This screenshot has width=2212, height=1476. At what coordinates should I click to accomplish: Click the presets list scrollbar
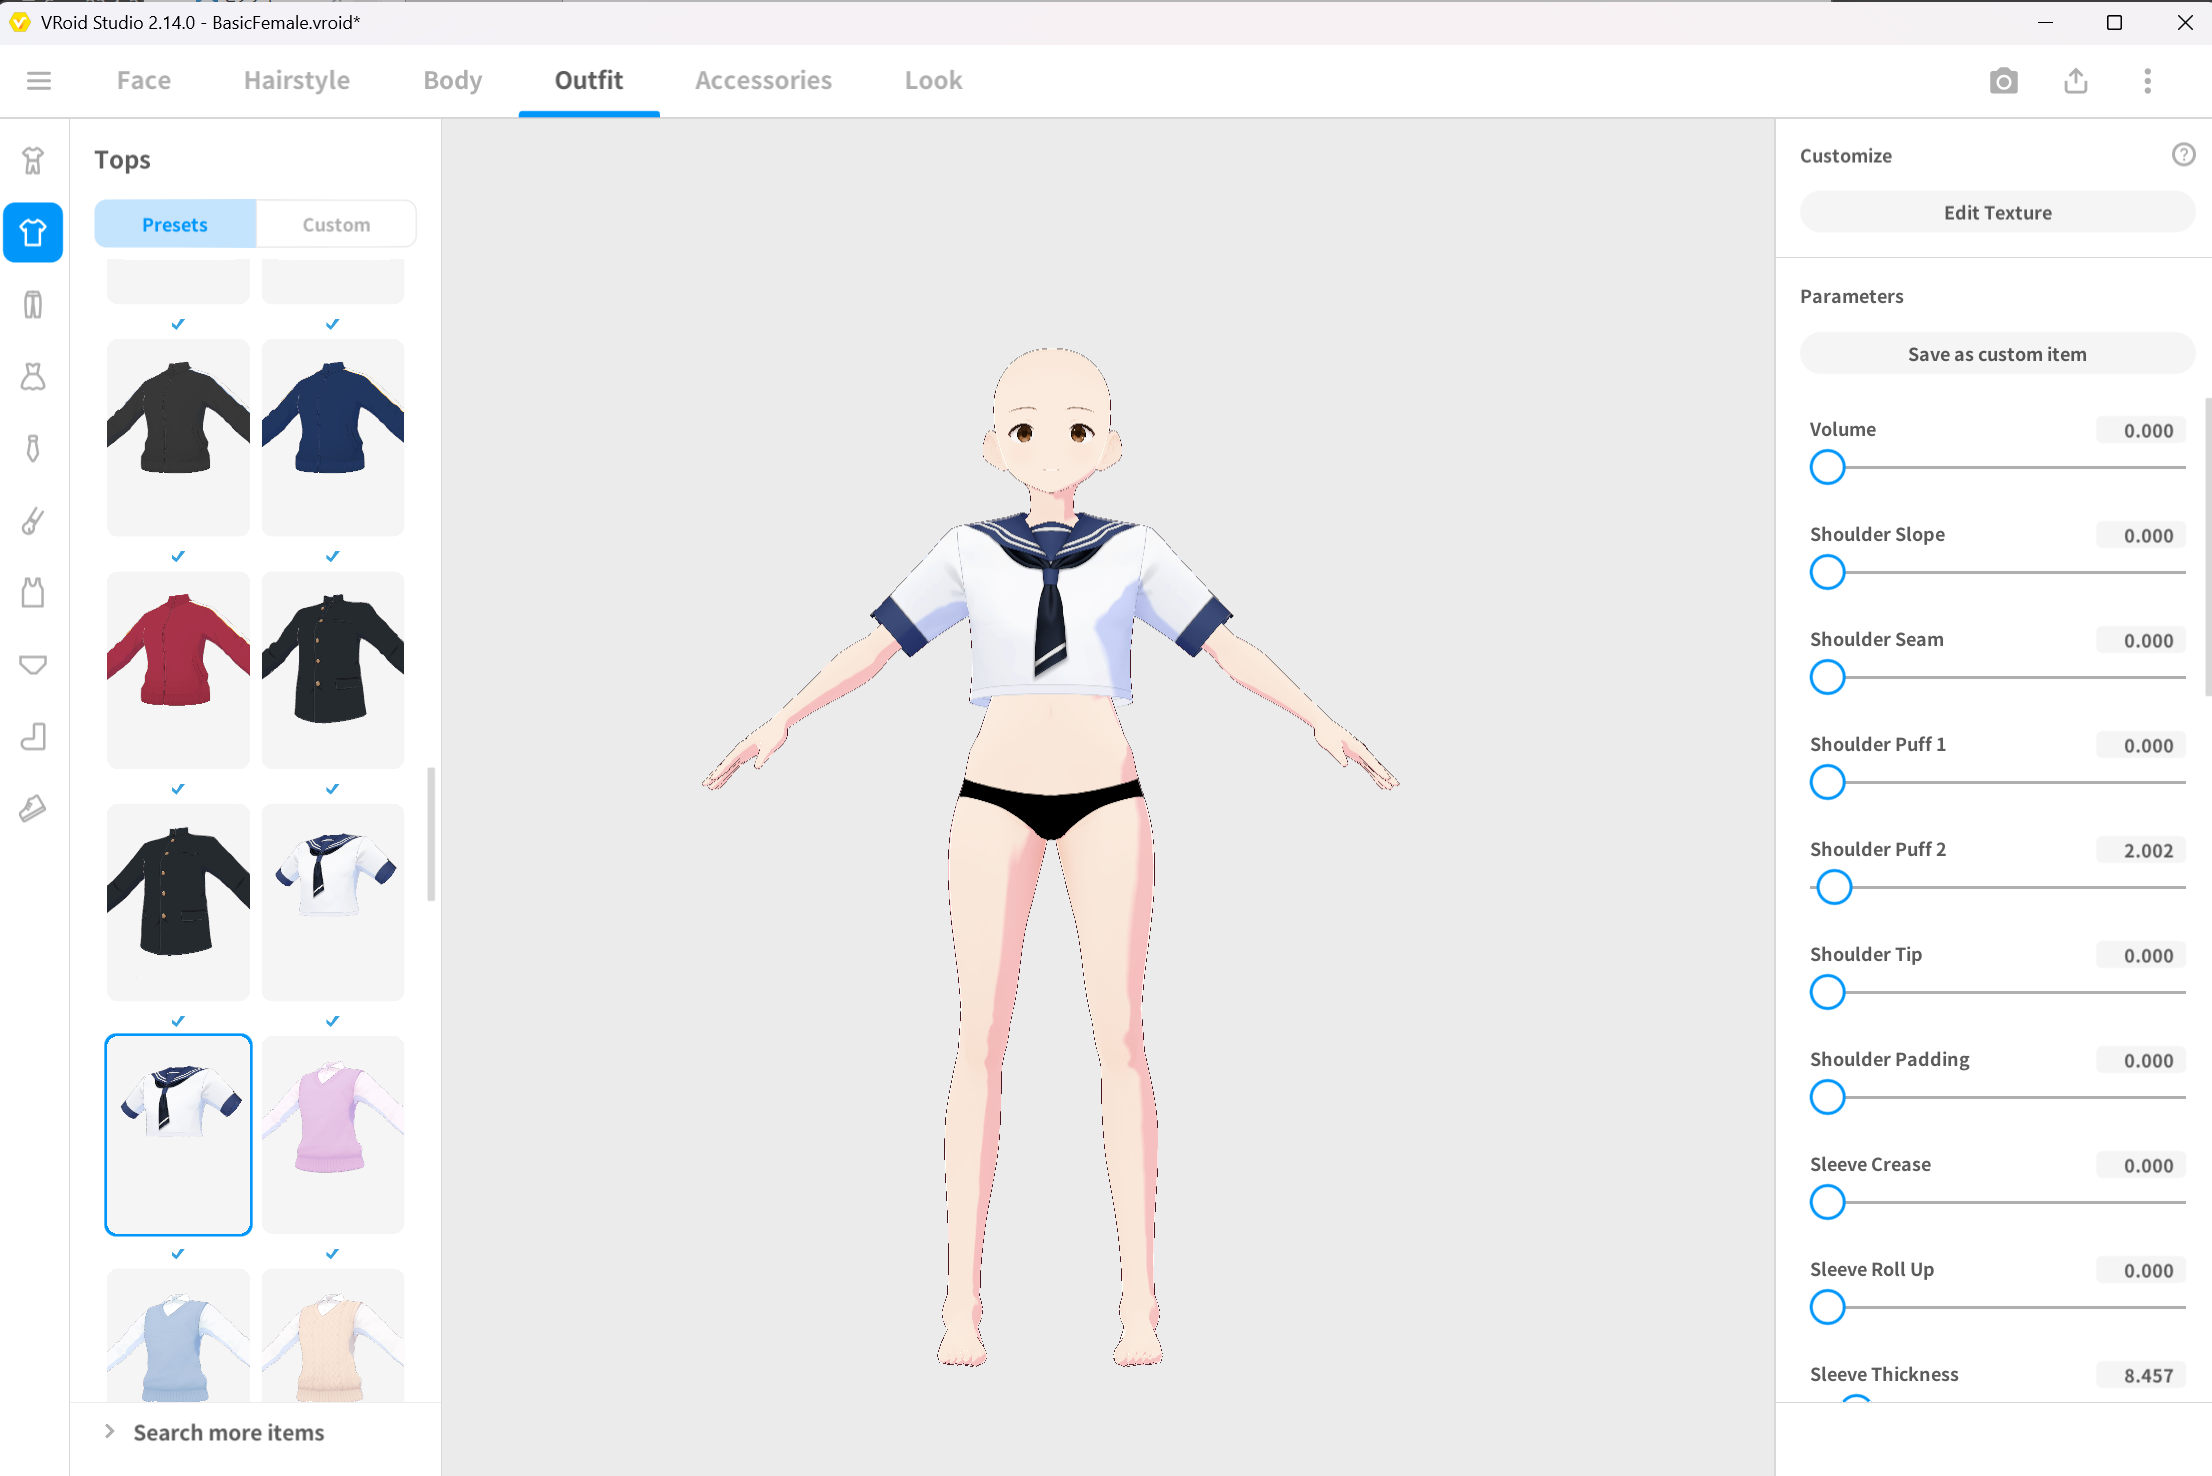[x=431, y=834]
